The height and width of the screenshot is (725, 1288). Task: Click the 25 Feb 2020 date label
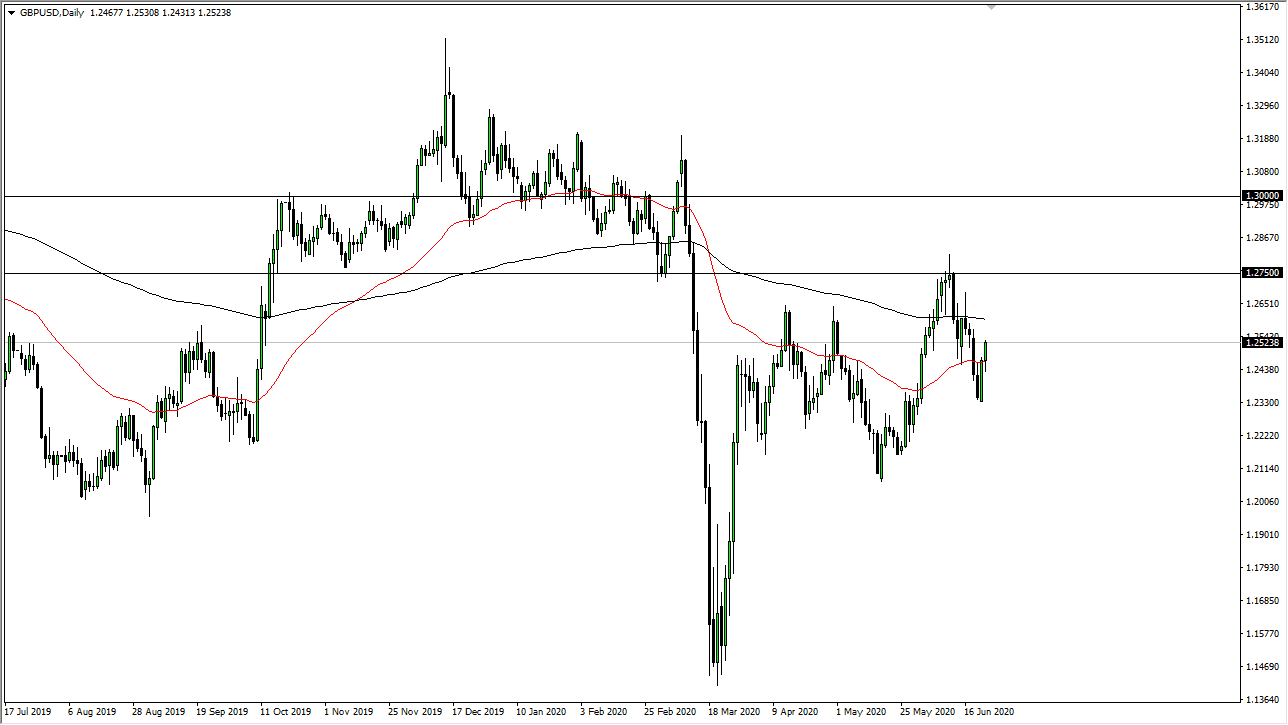pyautogui.click(x=670, y=713)
